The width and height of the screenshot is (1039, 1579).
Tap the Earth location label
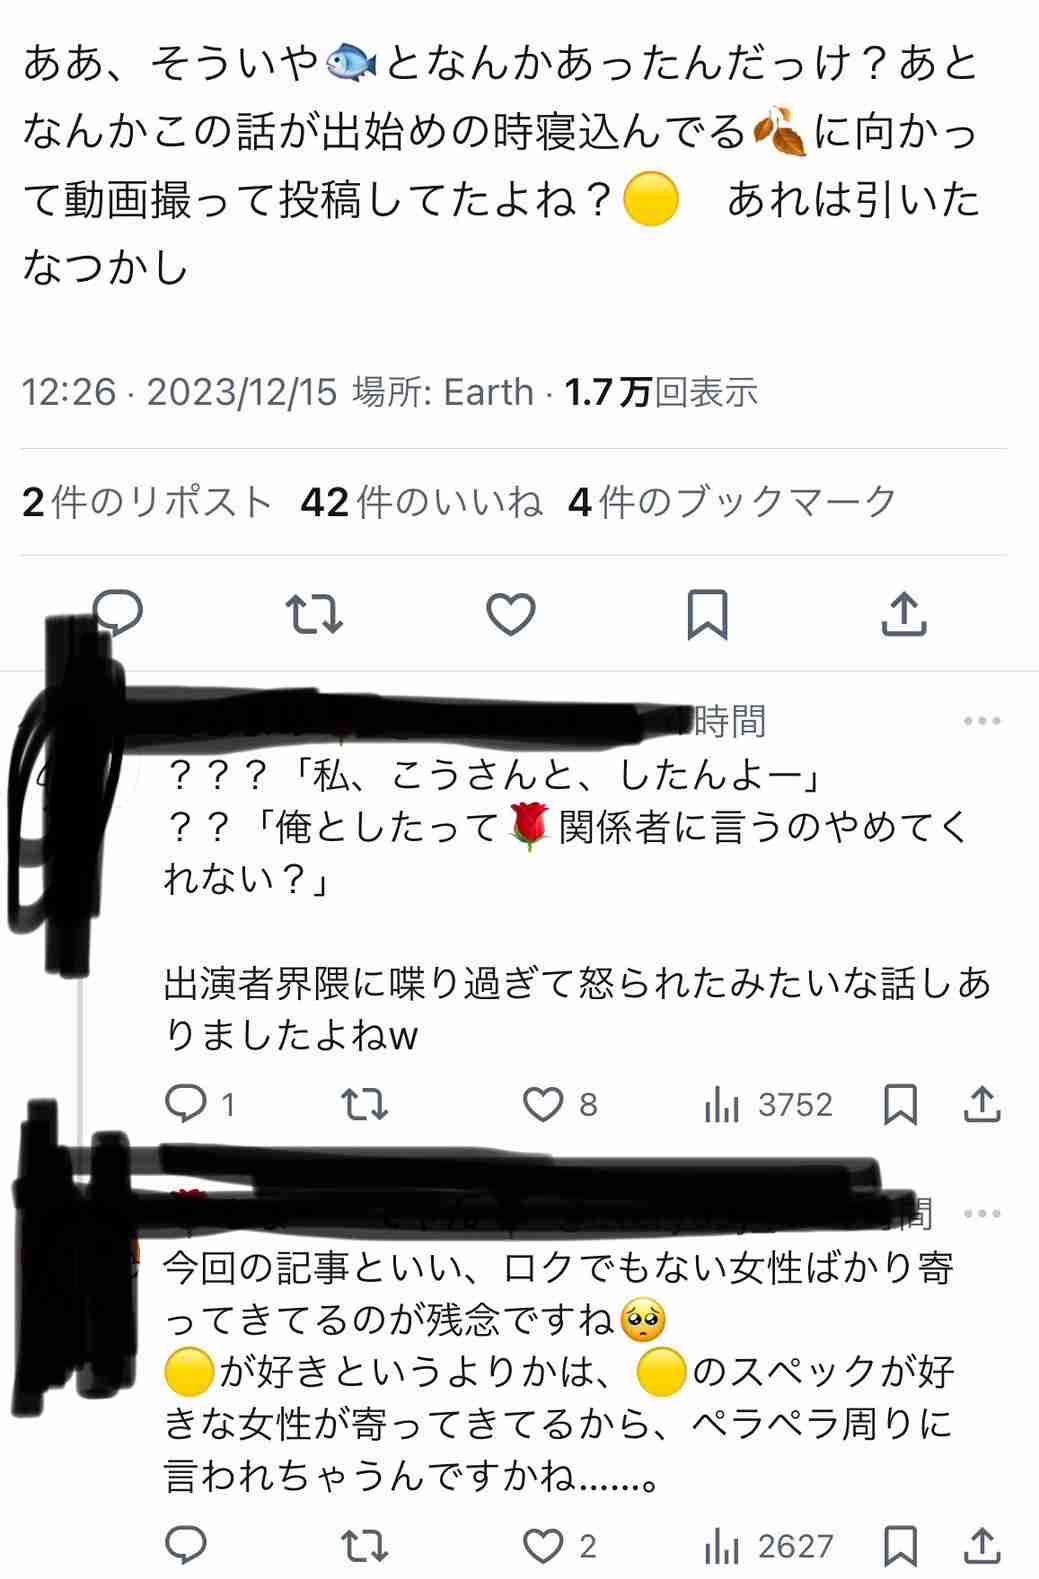click(x=488, y=392)
